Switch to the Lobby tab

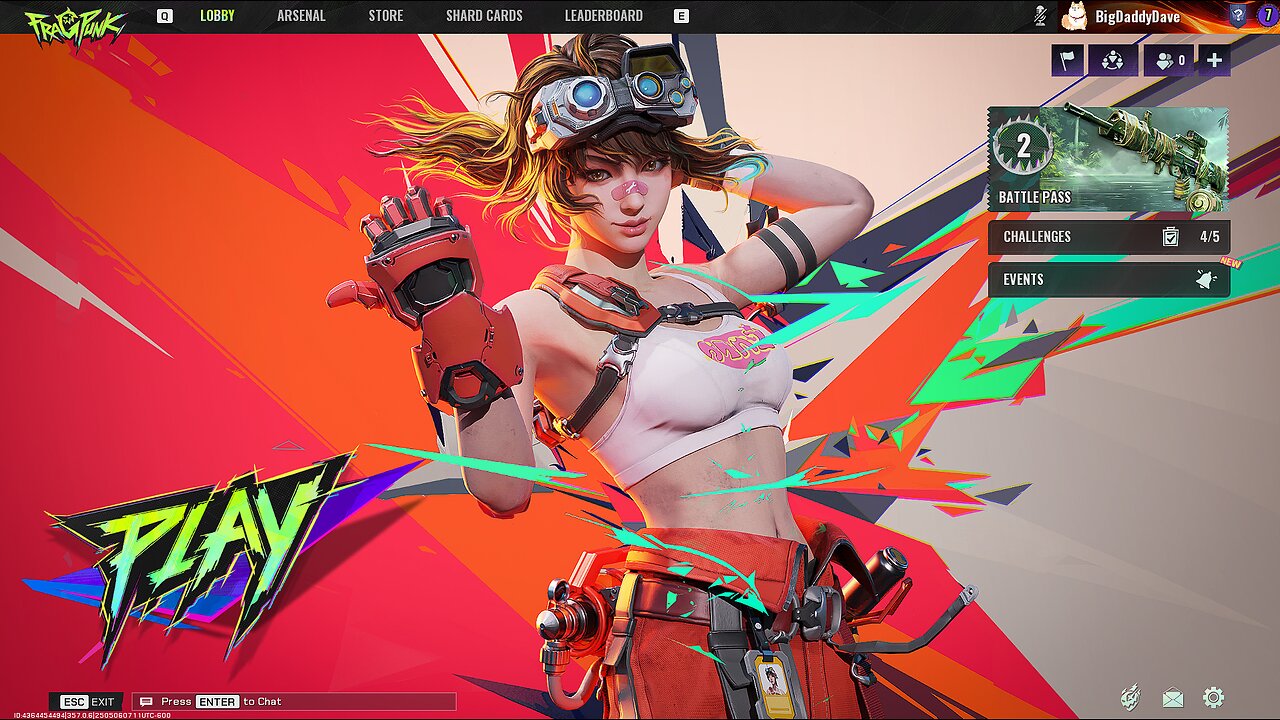coord(217,16)
